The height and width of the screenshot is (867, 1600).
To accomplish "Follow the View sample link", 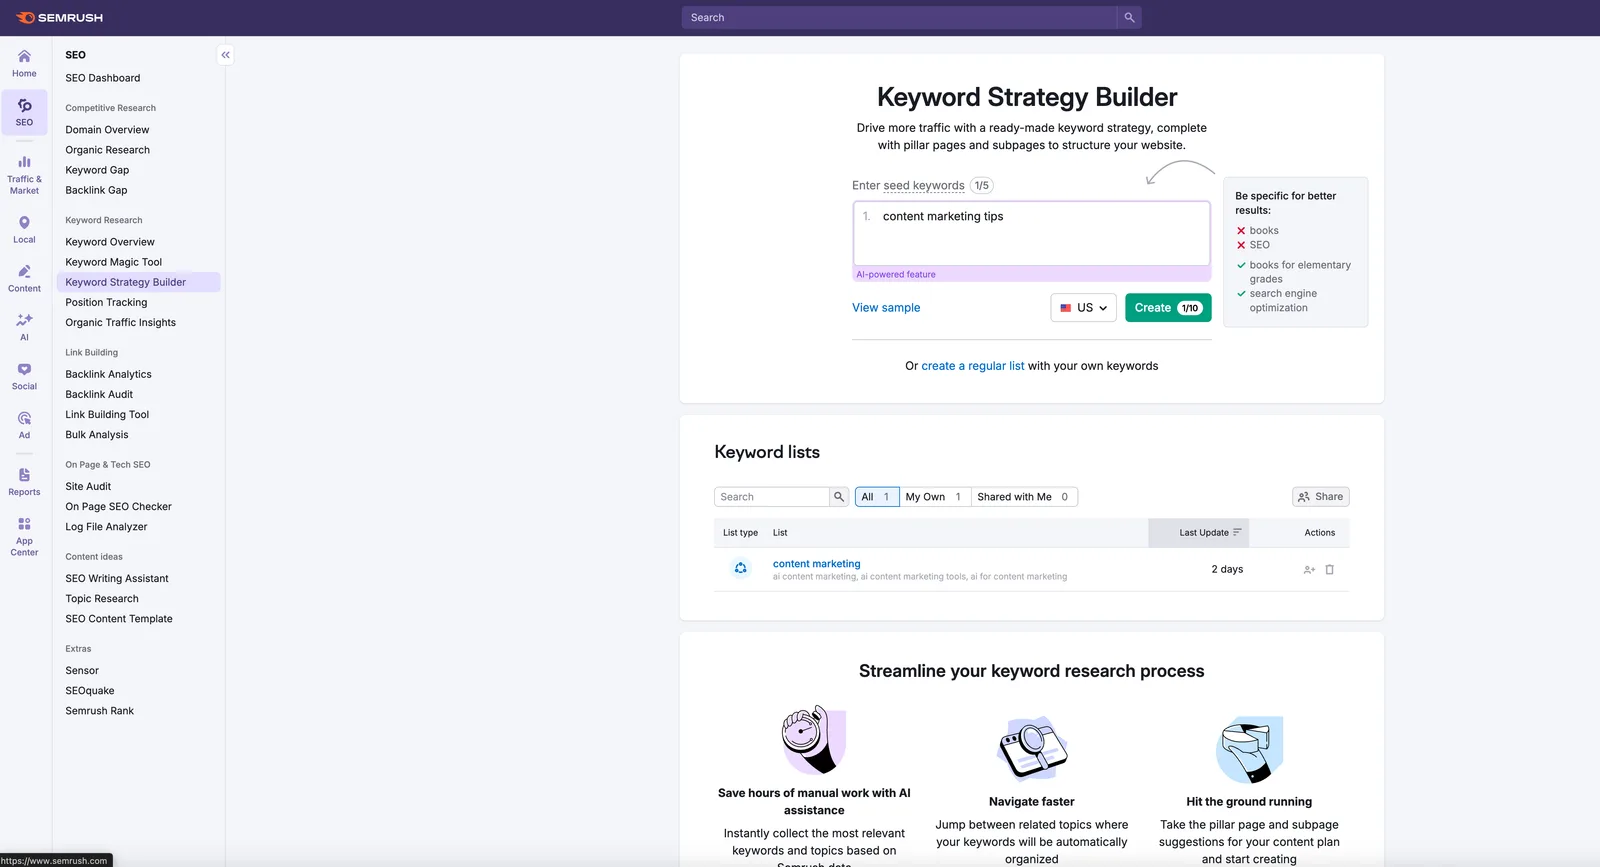I will pos(886,308).
